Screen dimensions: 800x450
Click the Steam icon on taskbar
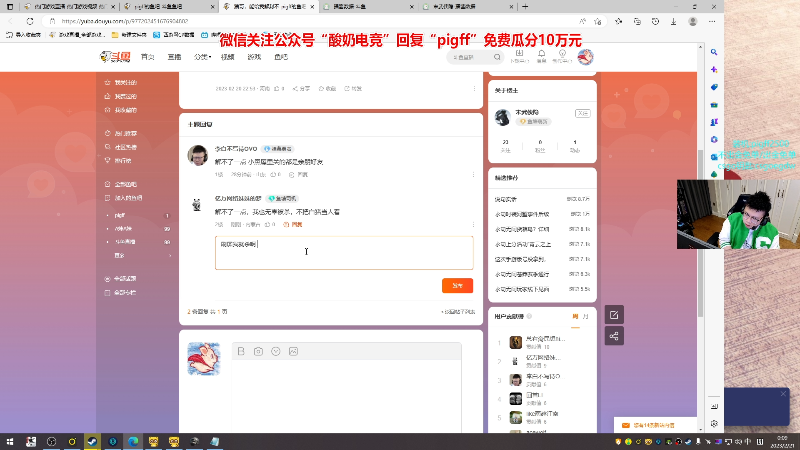point(92,441)
